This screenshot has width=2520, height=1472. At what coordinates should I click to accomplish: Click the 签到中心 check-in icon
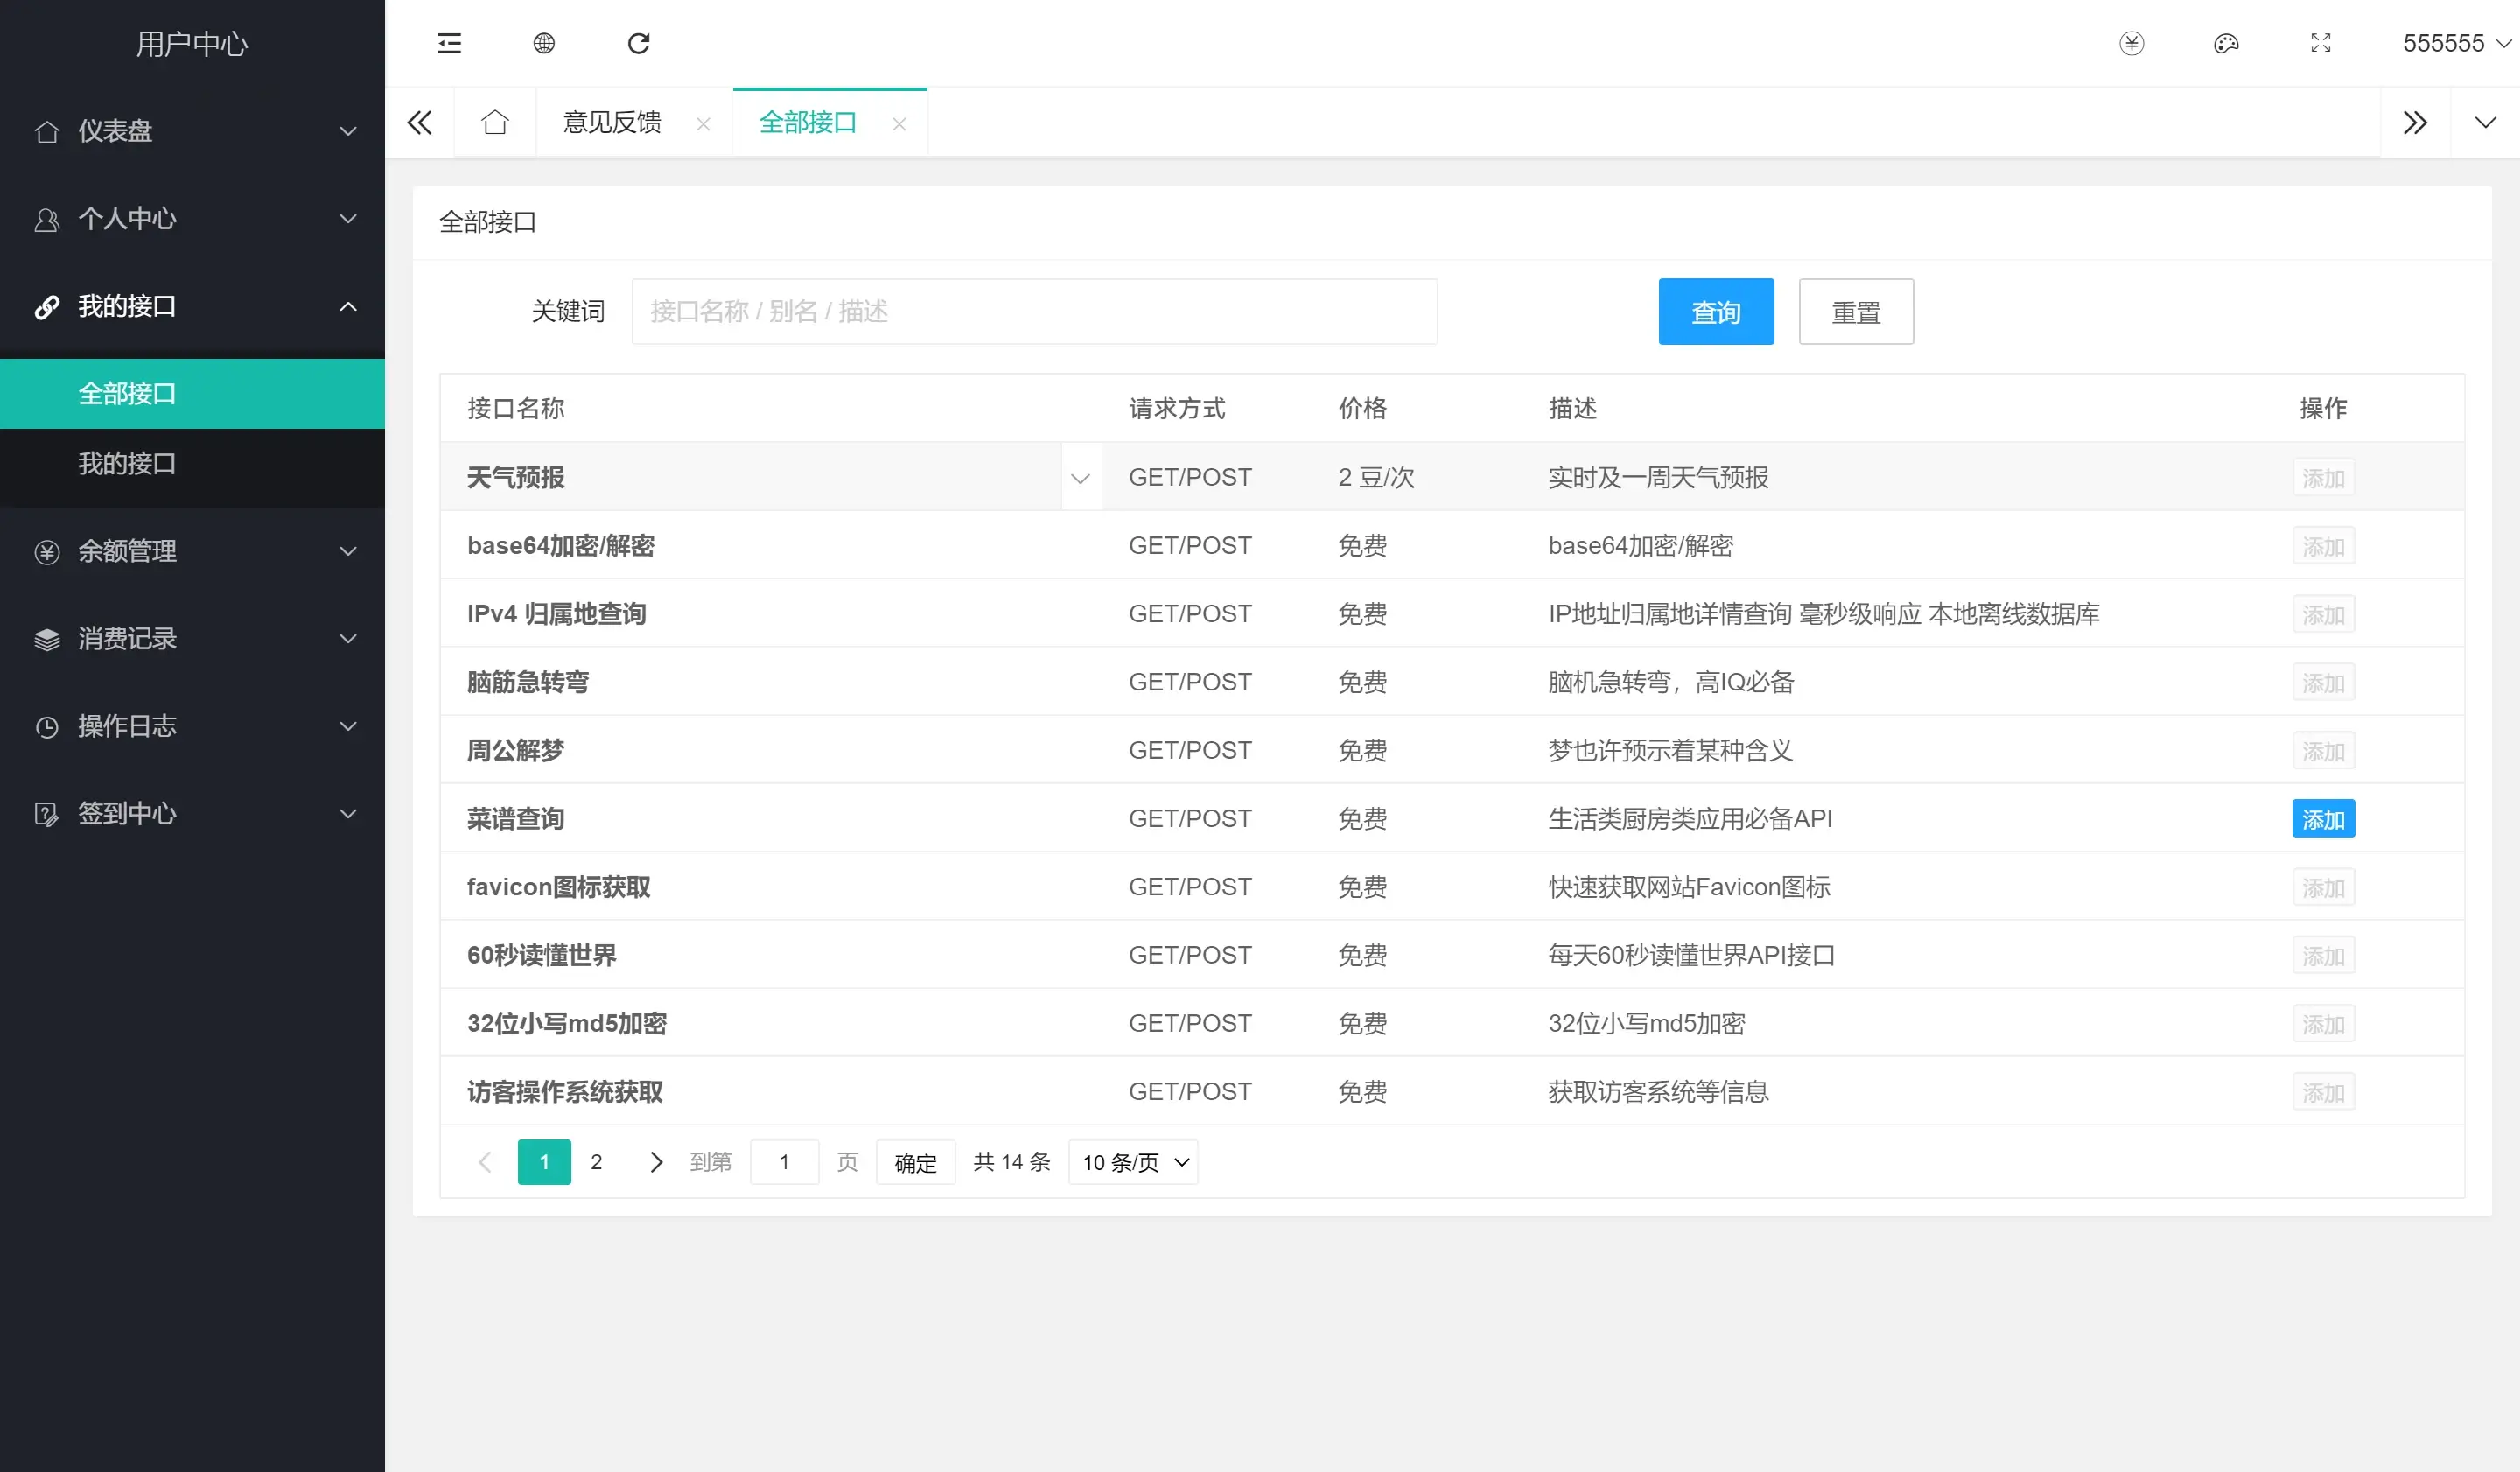click(47, 814)
